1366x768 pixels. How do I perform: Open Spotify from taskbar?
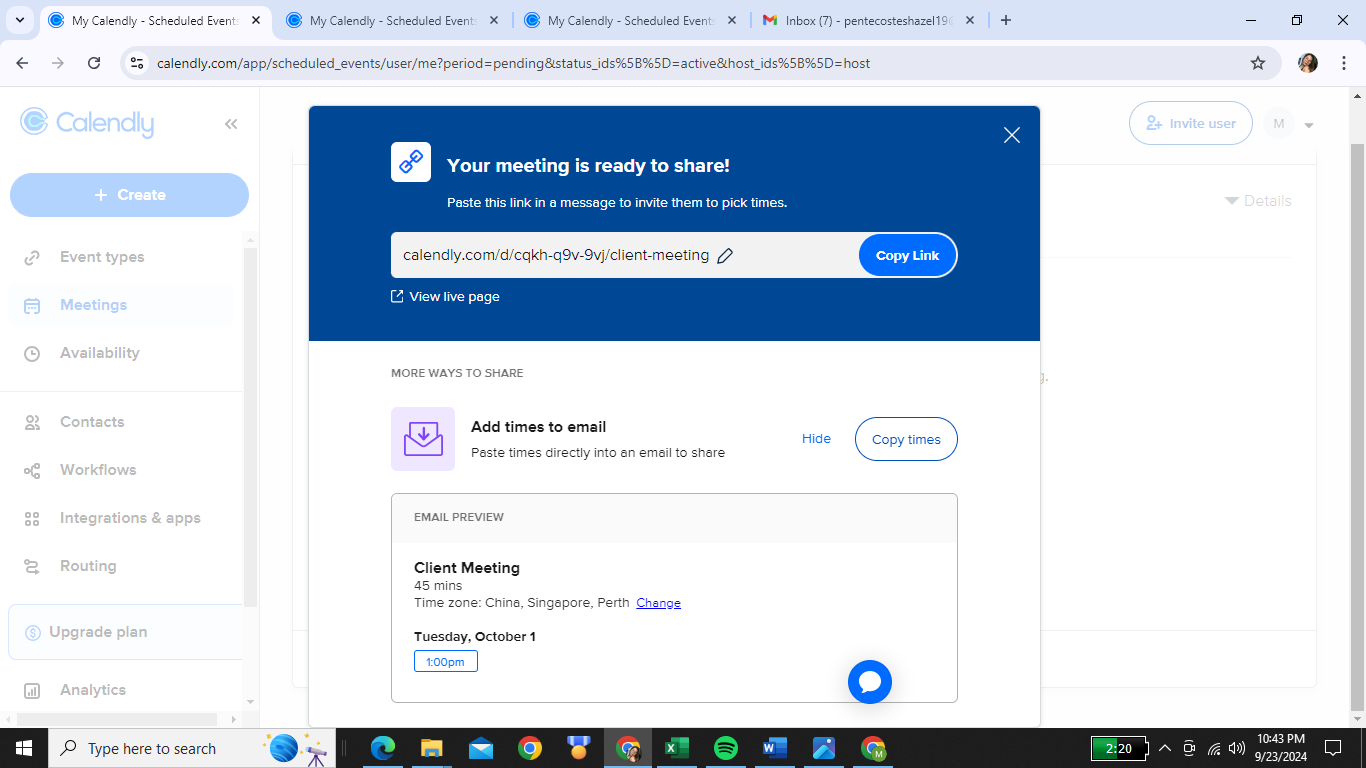pyautogui.click(x=726, y=748)
